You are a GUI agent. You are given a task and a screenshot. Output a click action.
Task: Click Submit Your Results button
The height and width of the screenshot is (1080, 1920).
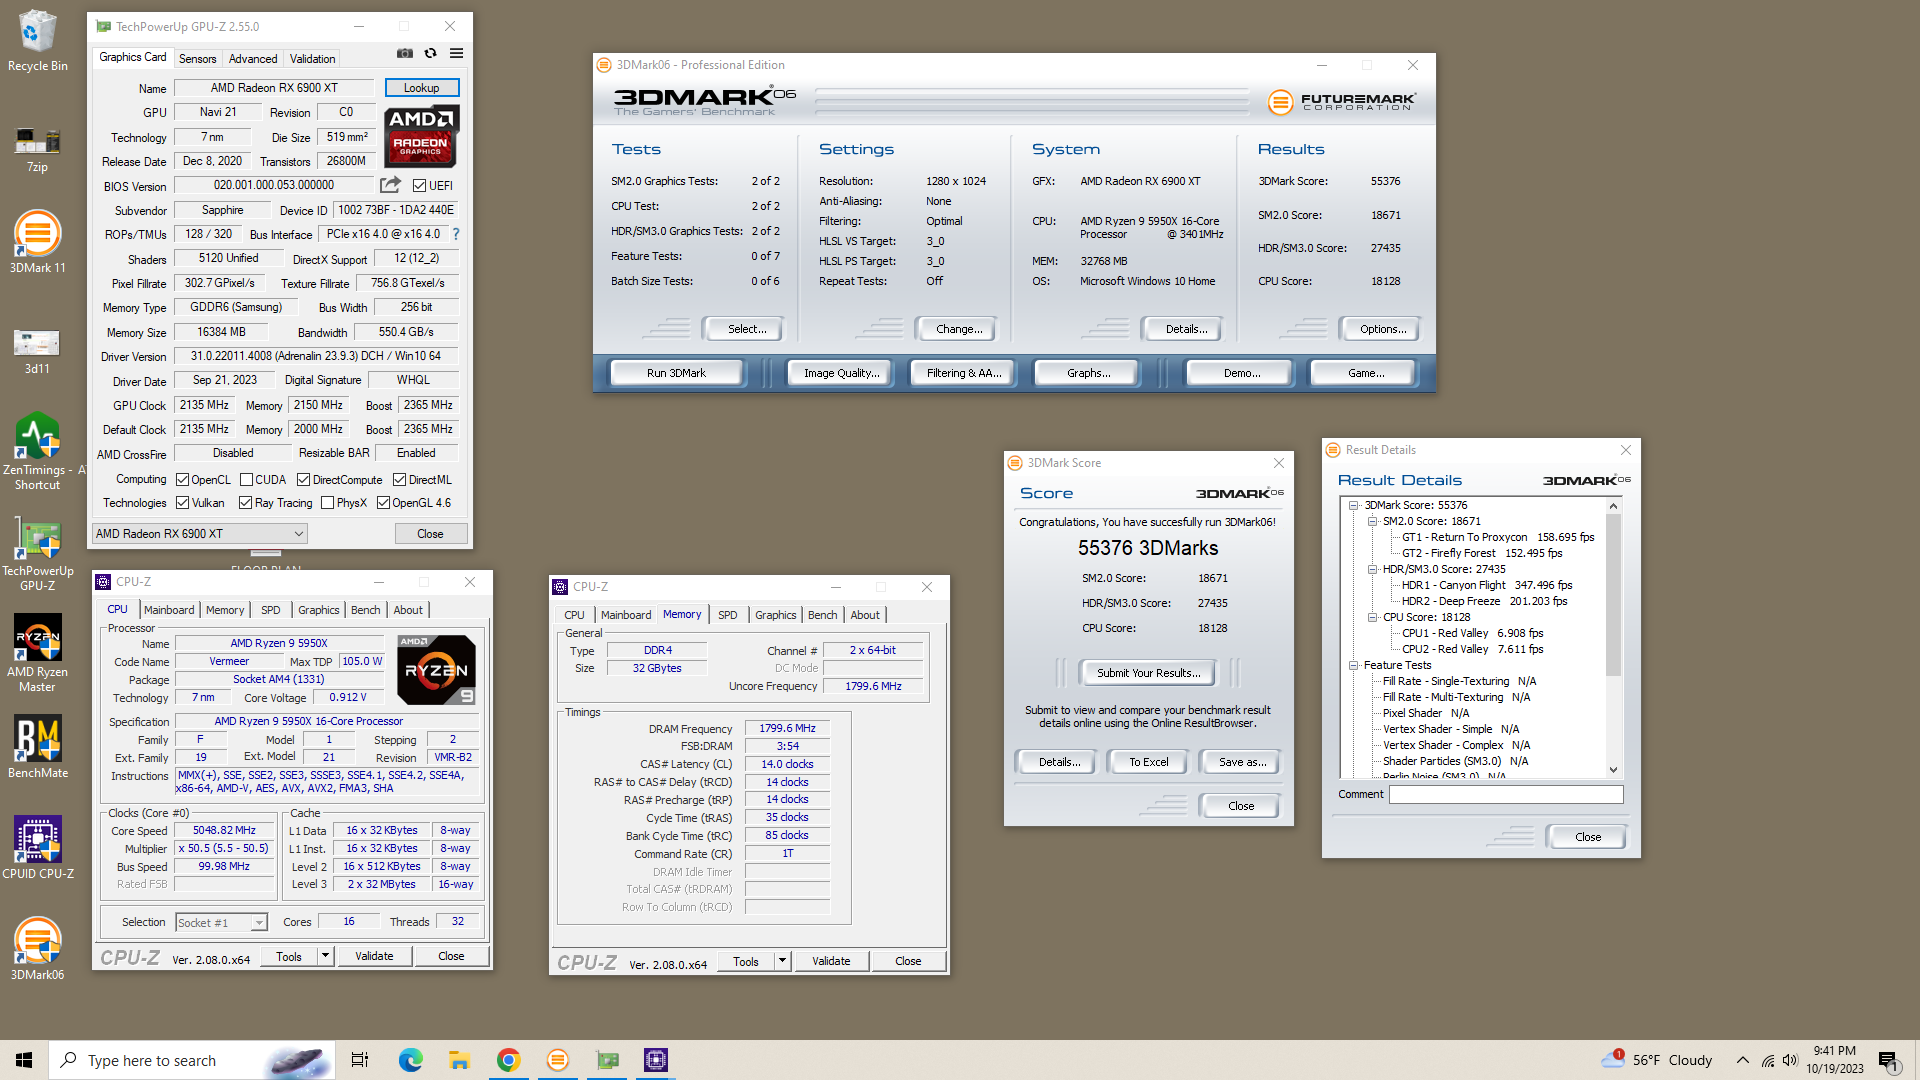1148,673
